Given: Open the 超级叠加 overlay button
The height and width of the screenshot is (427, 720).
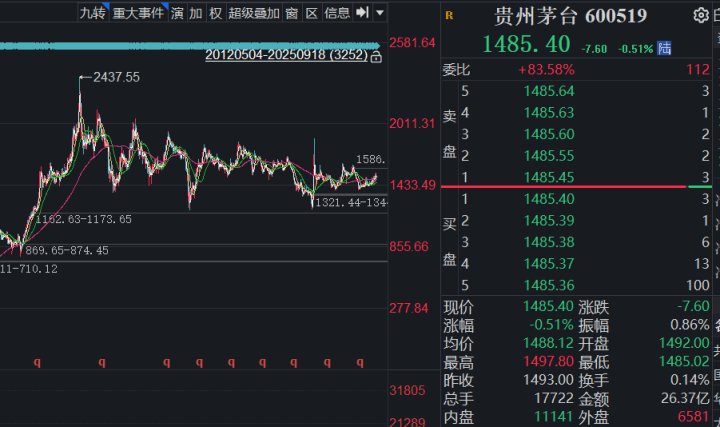Looking at the screenshot, I should pos(254,13).
